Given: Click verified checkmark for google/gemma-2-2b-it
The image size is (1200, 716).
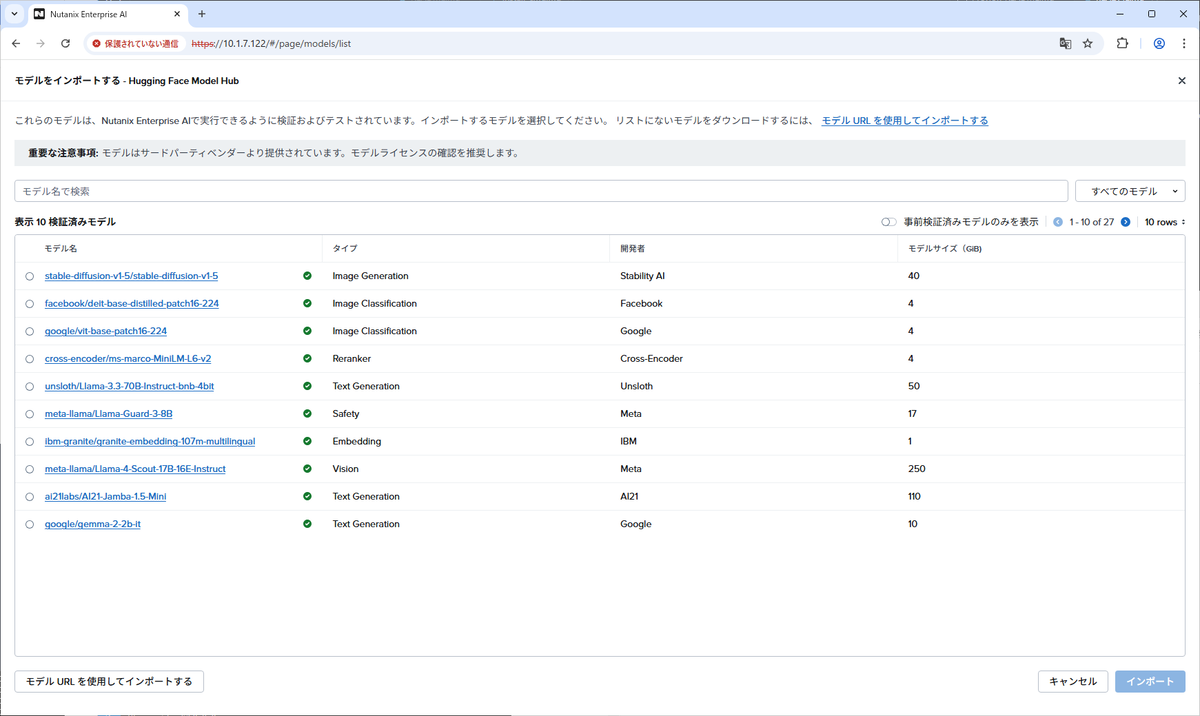Looking at the screenshot, I should pyautogui.click(x=307, y=524).
